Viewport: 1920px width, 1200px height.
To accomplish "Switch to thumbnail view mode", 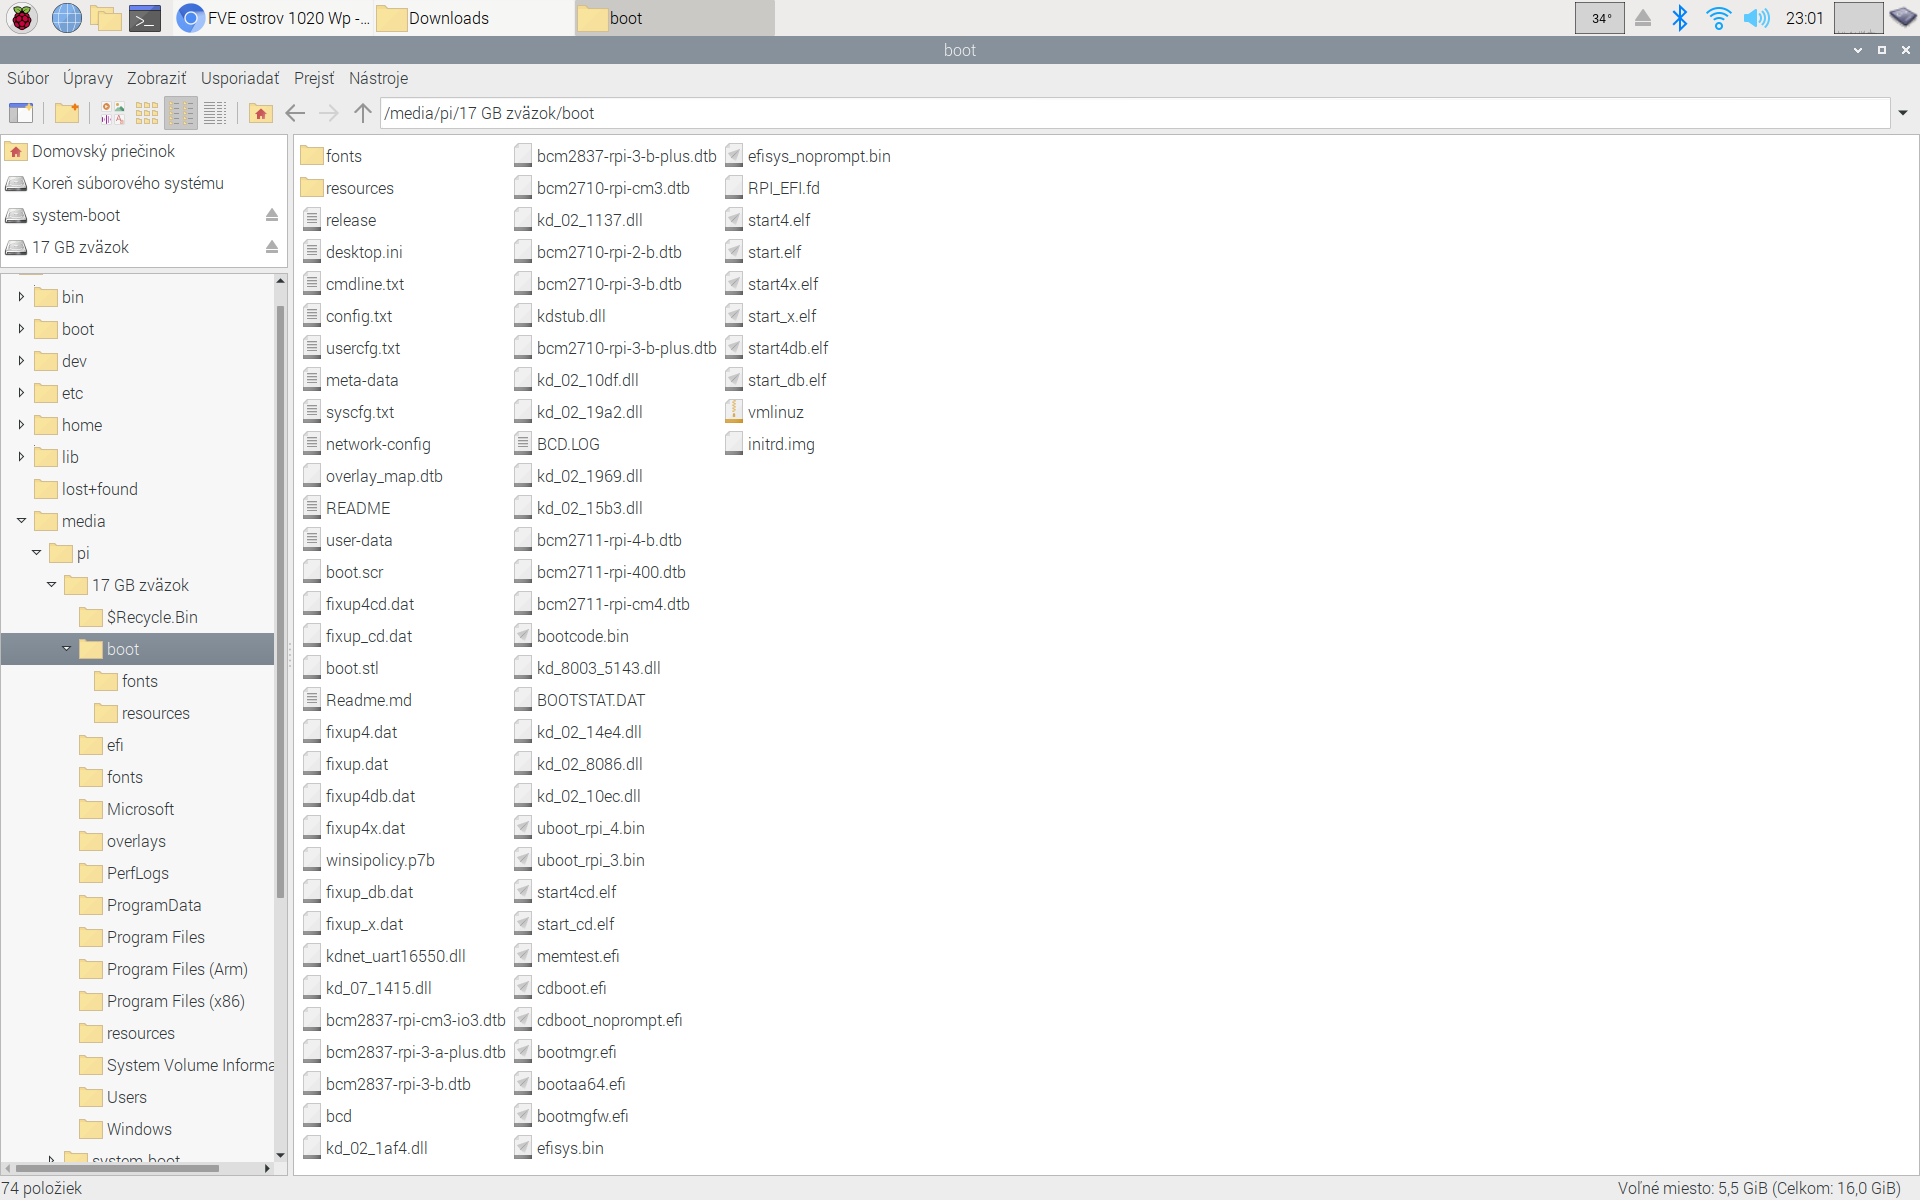I will tap(113, 113).
